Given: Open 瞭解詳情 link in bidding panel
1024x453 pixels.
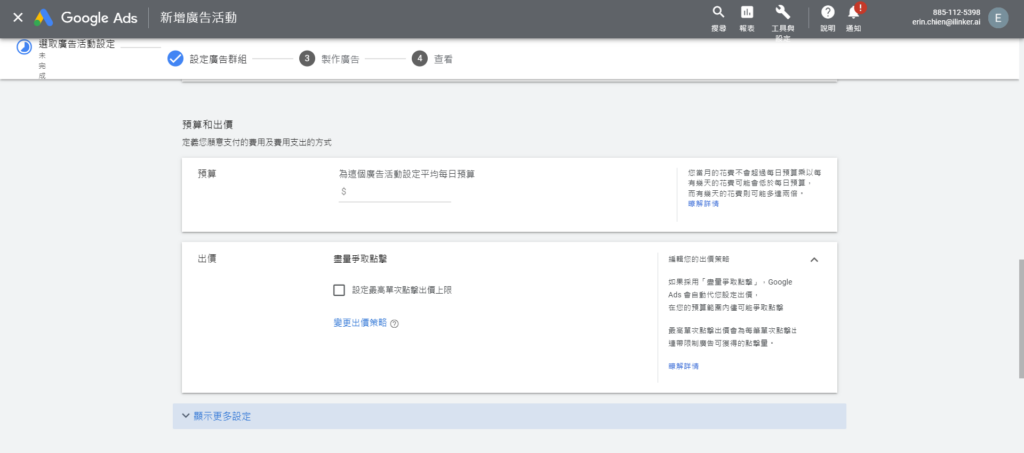Looking at the screenshot, I should tap(683, 366).
